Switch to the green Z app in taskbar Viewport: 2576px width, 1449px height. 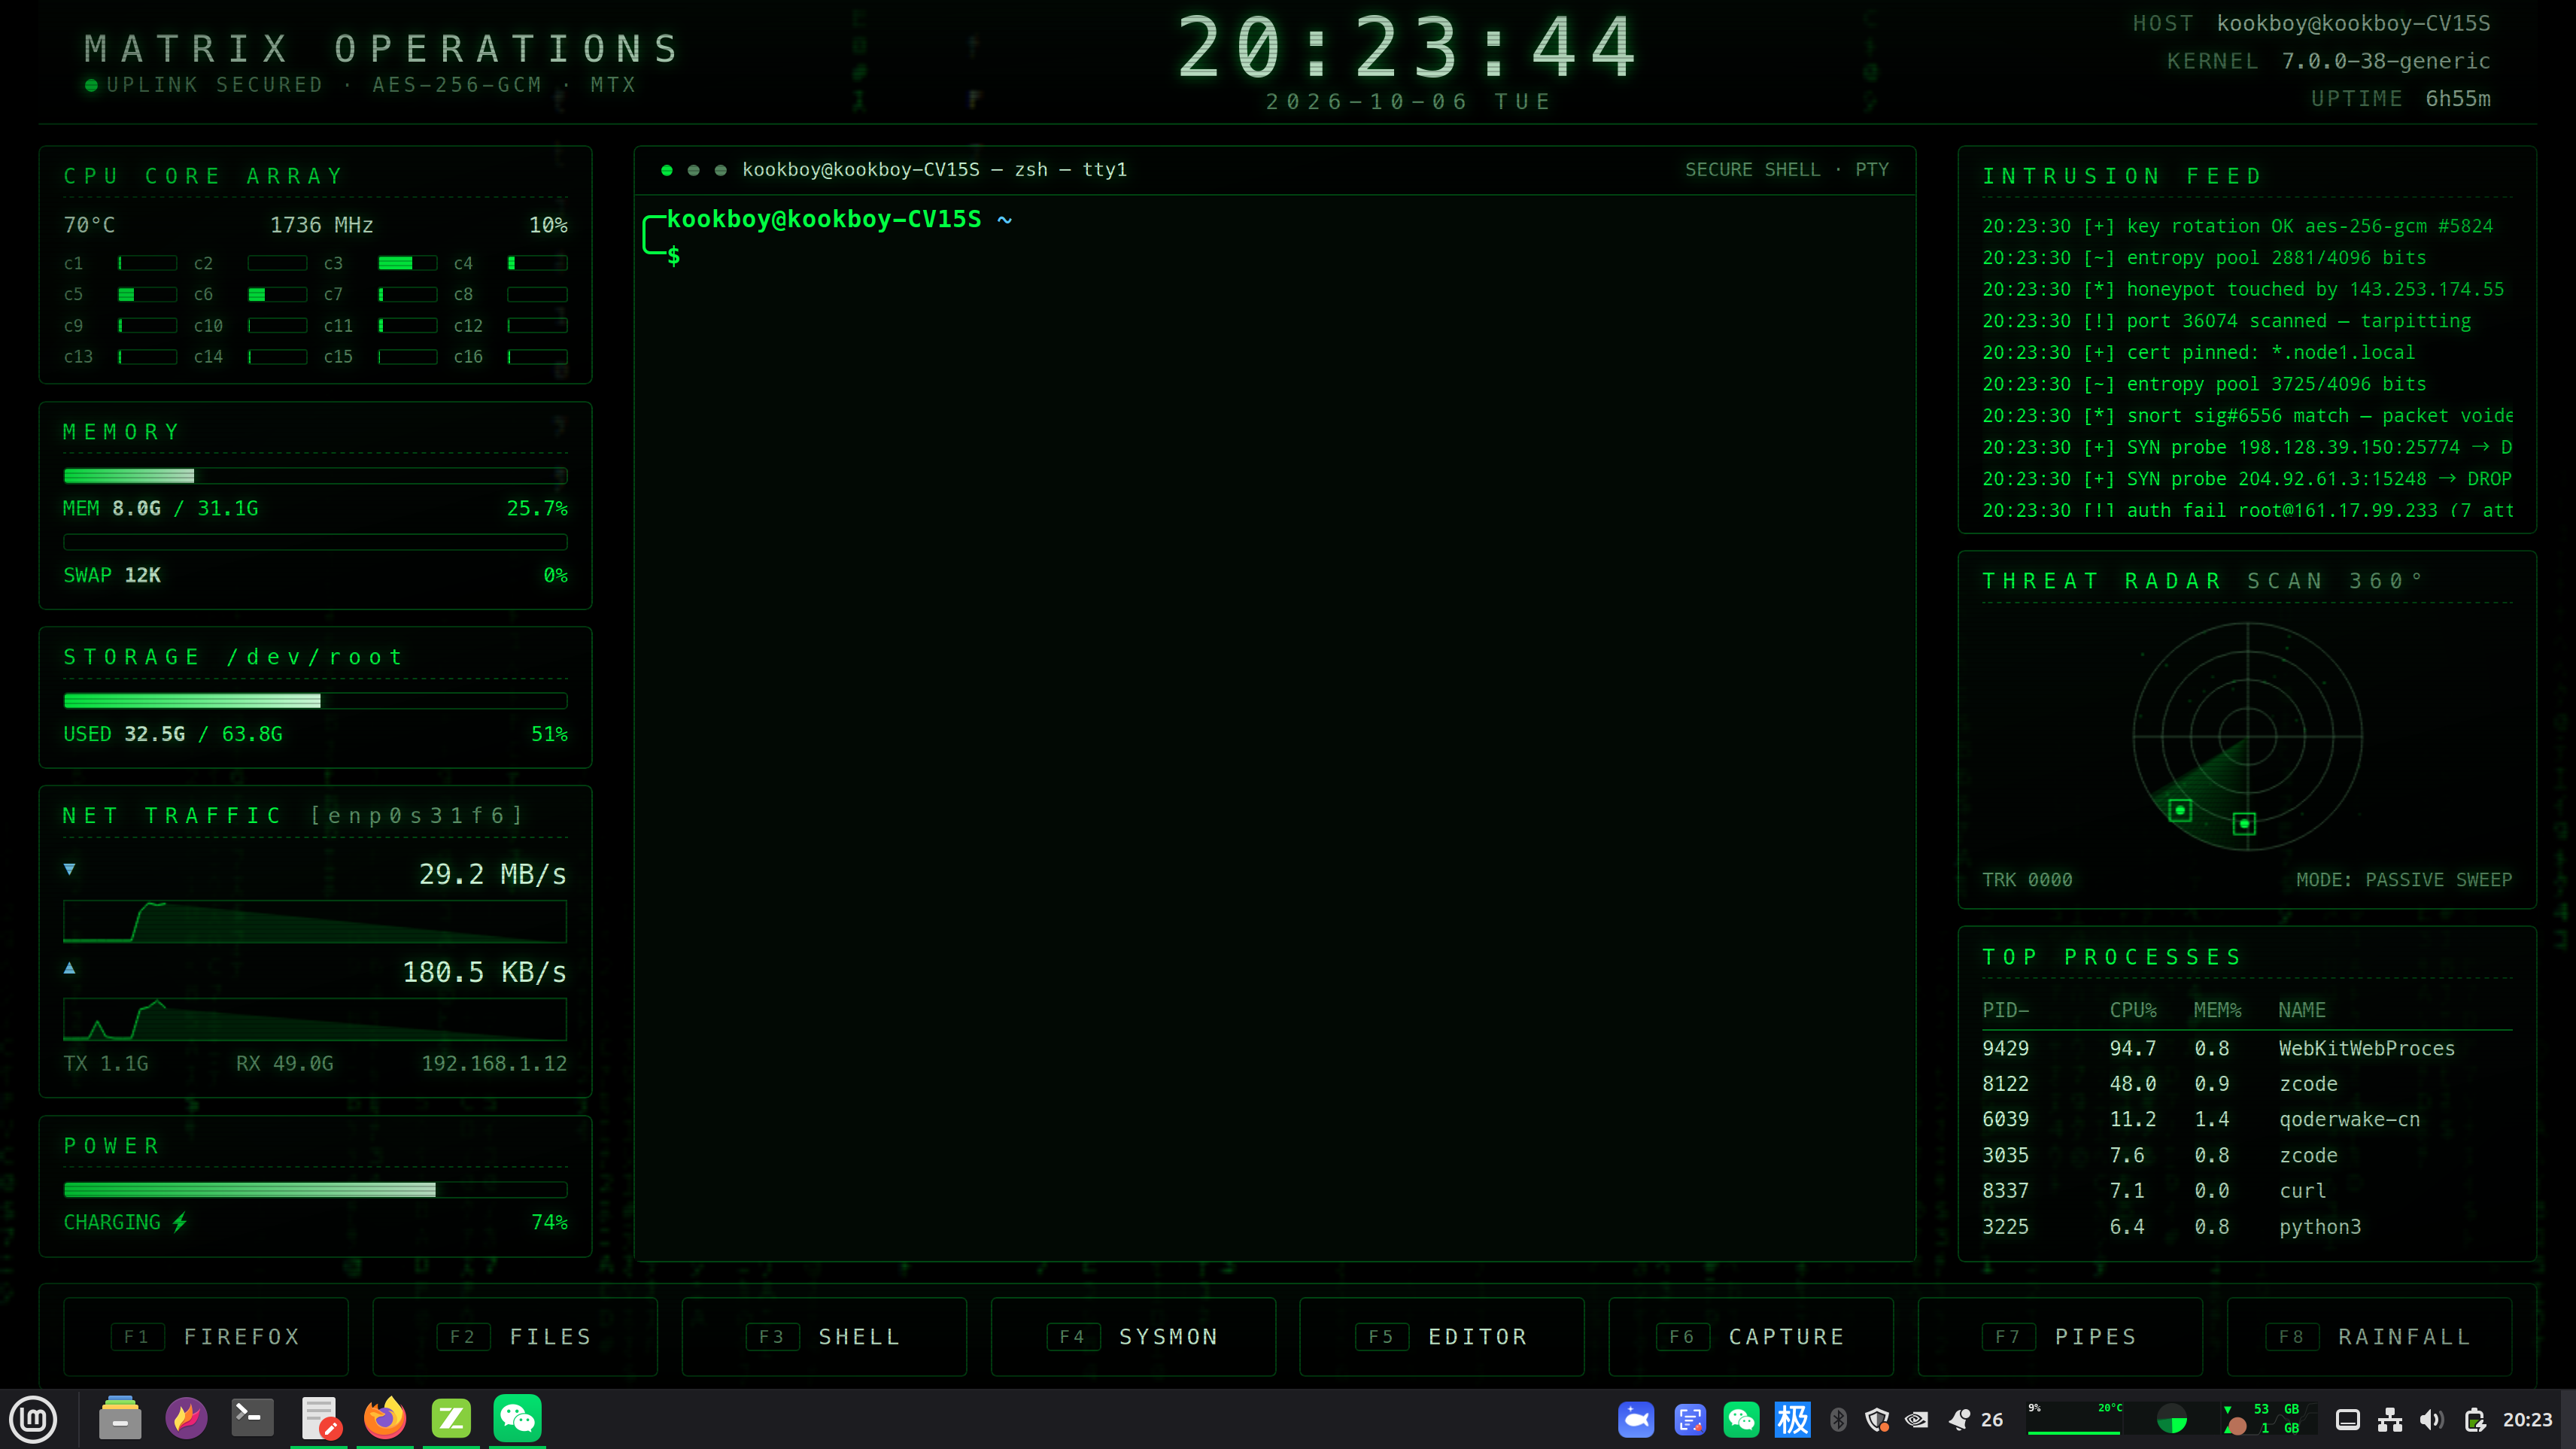pos(451,1418)
